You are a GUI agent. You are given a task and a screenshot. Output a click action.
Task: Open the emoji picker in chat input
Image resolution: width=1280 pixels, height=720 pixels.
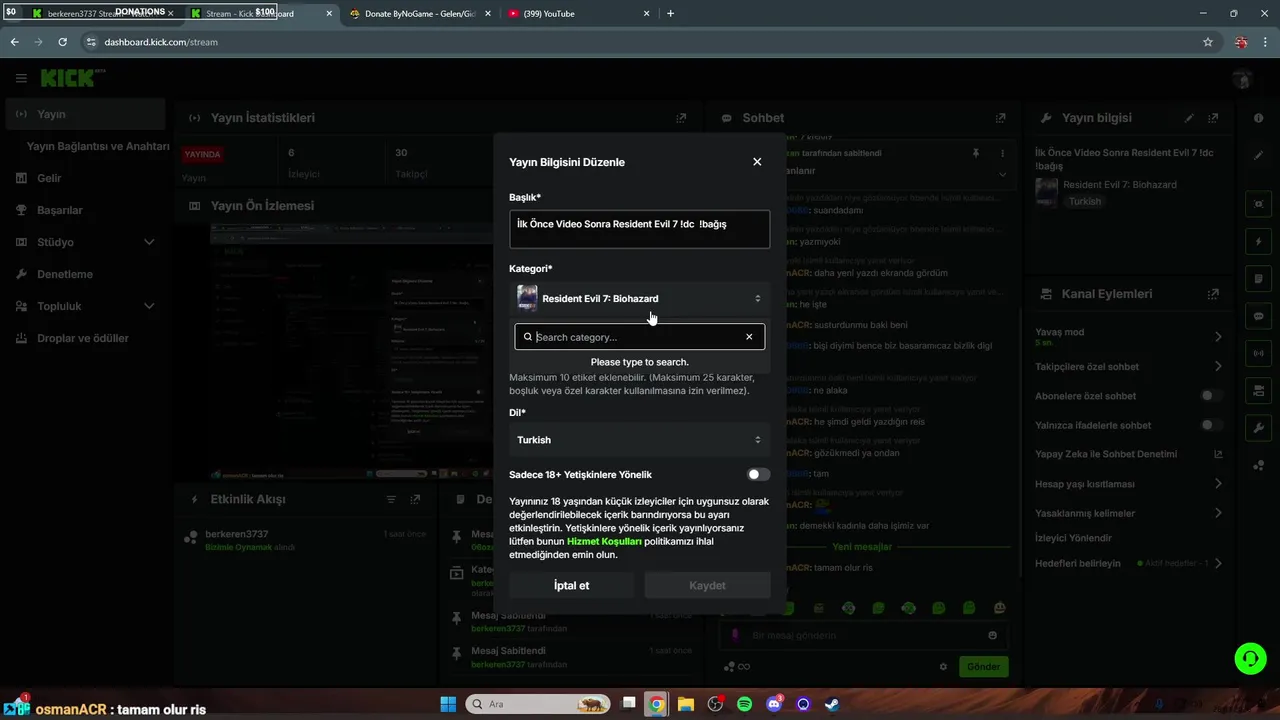(992, 635)
